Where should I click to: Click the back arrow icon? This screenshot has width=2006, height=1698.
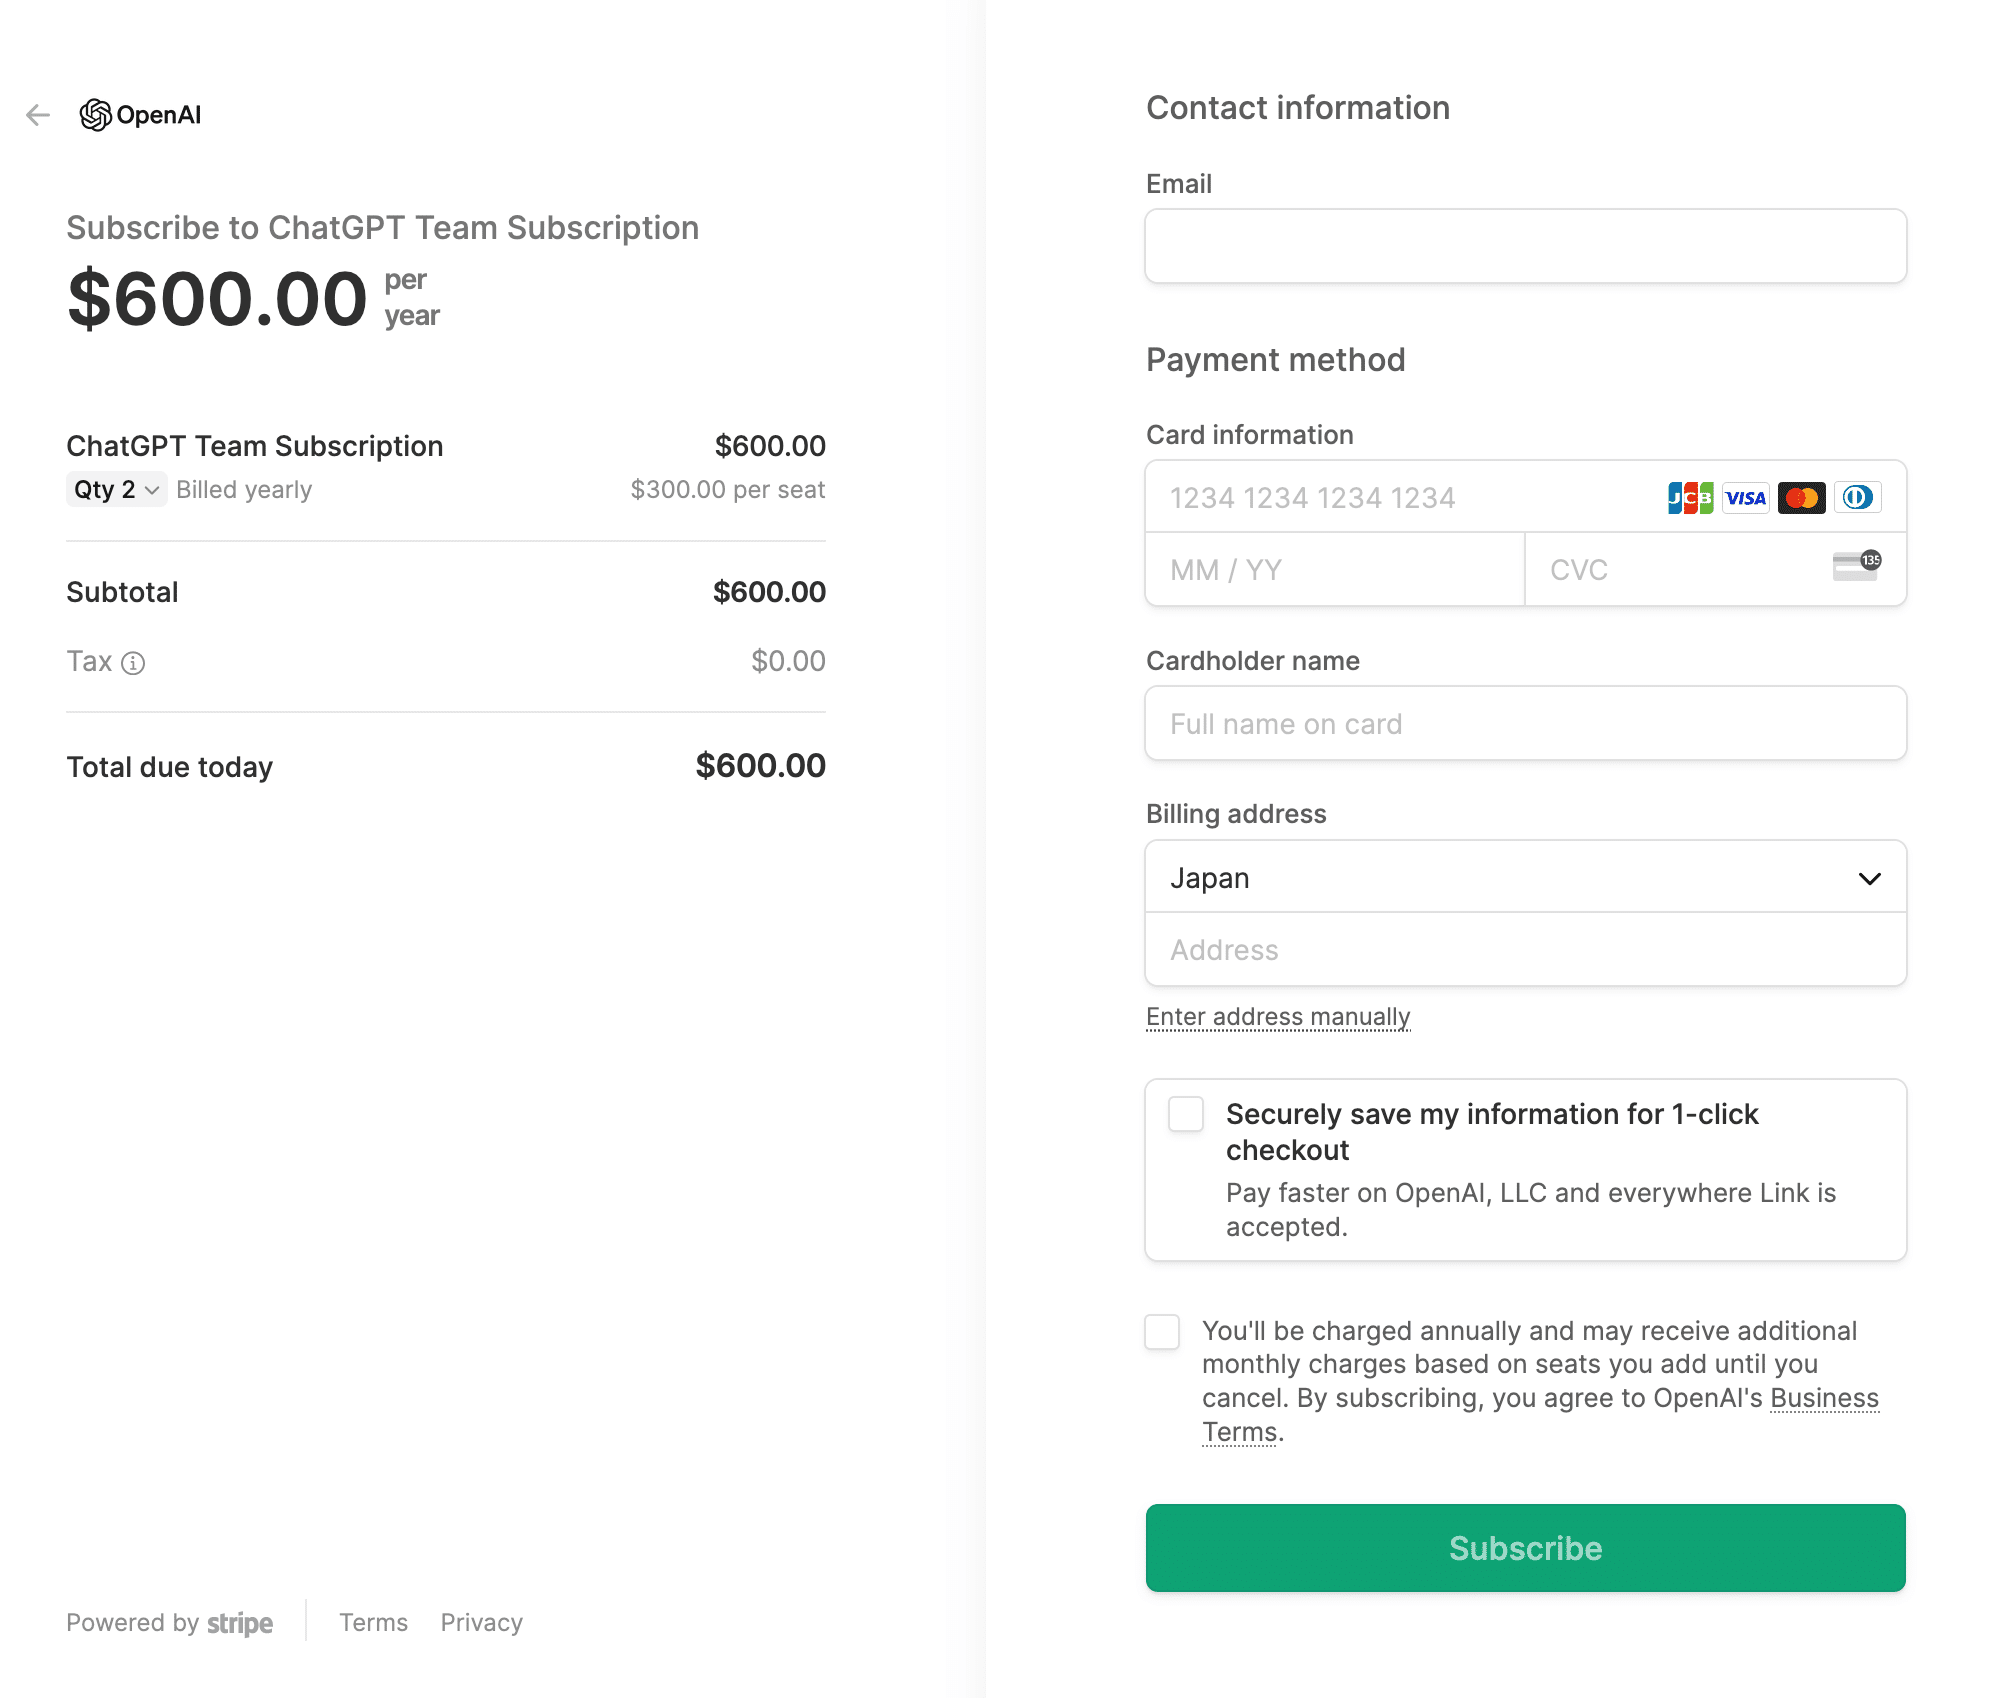38,115
